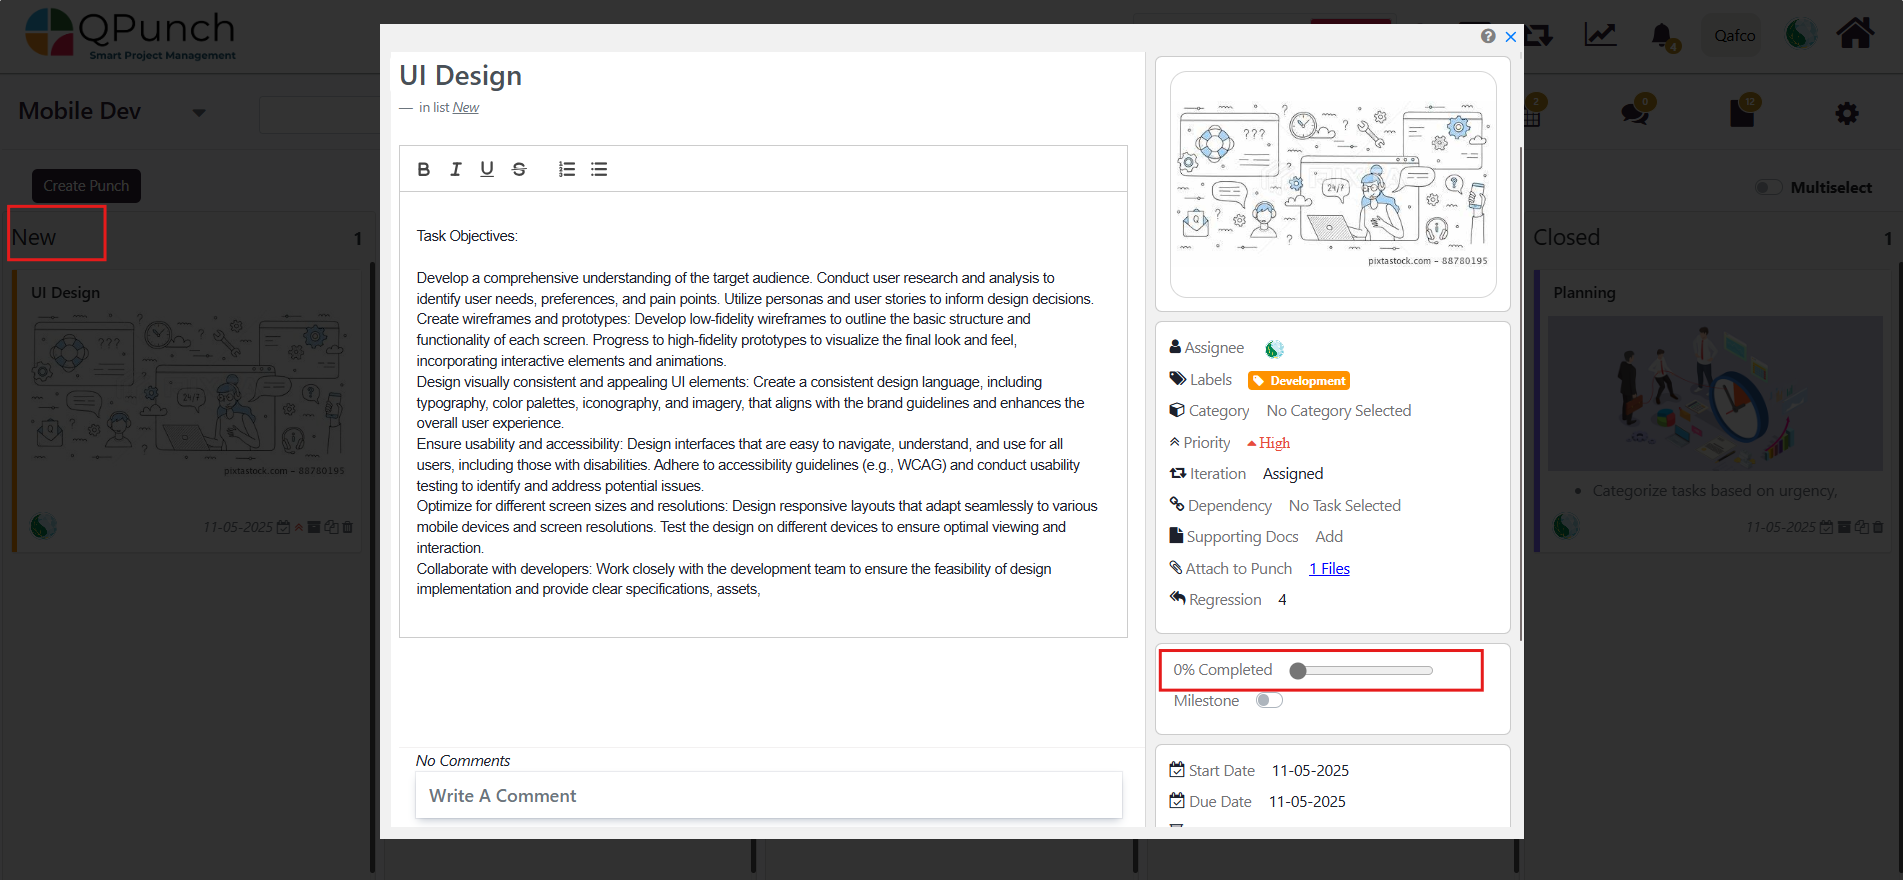Delete the UI Design card via trash icon
Viewport: 1903px width, 880px height.
[348, 527]
